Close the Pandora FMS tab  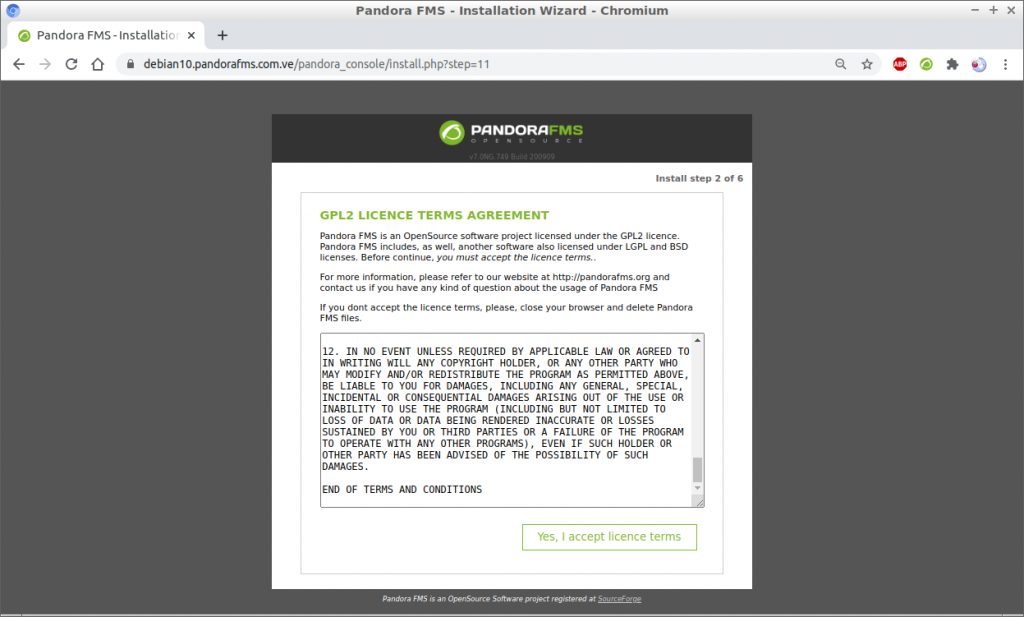coord(191,35)
